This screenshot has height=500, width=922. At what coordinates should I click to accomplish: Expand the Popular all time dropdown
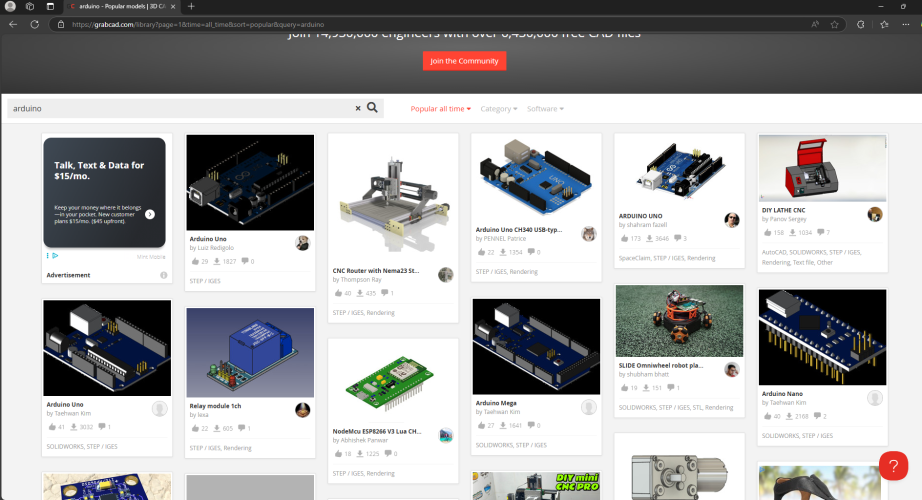point(440,108)
